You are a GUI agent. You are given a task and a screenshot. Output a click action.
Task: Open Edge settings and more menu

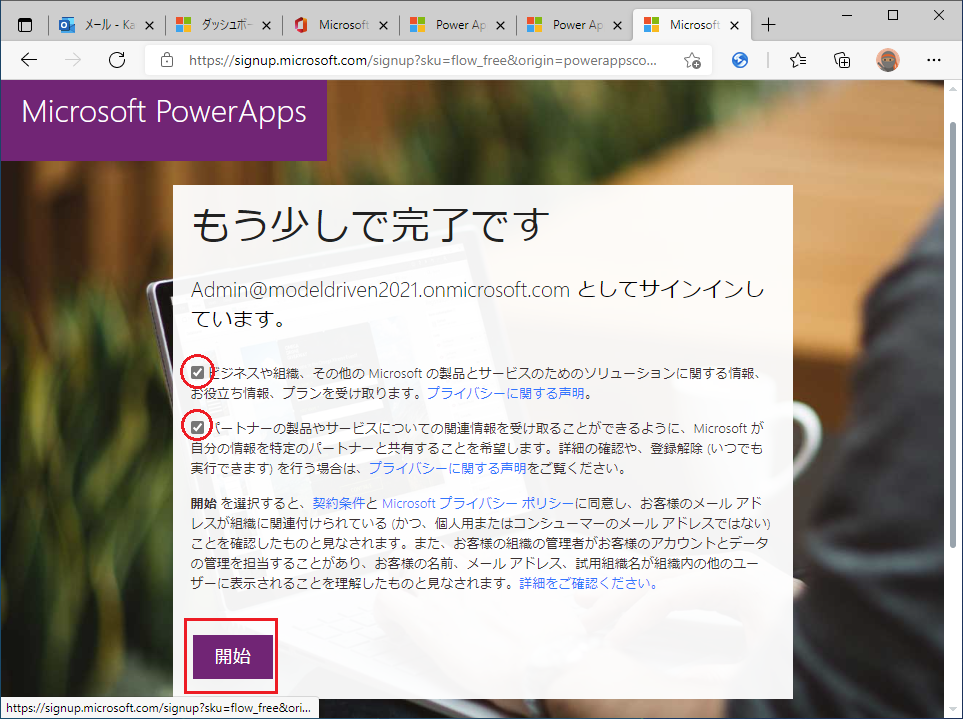point(934,60)
